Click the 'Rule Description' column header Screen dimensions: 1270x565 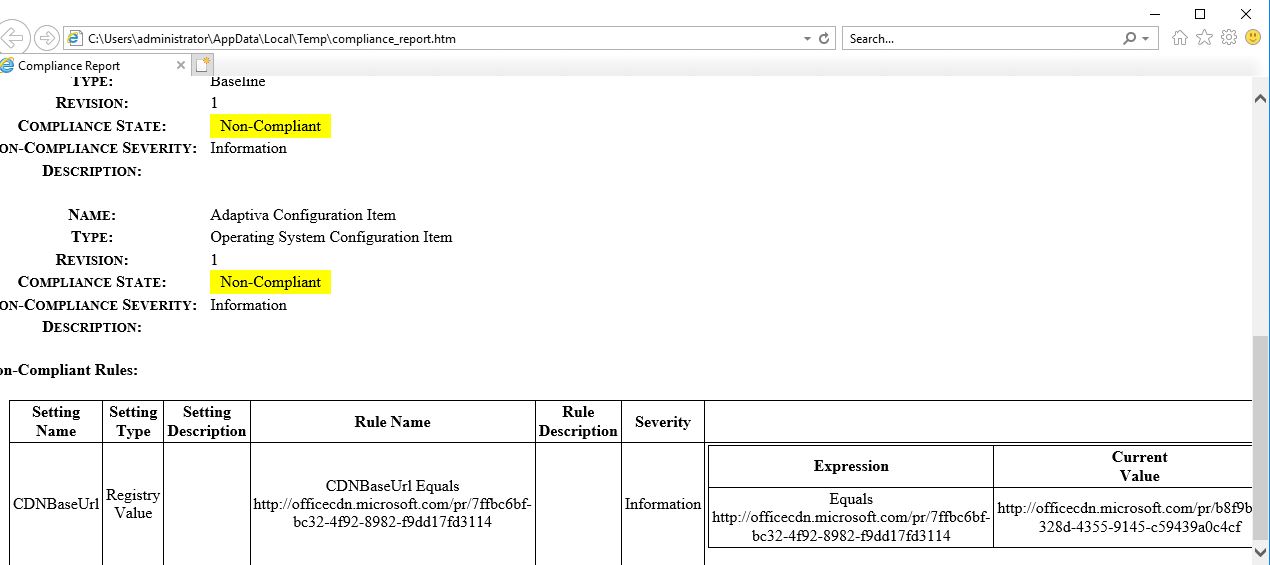(x=578, y=421)
